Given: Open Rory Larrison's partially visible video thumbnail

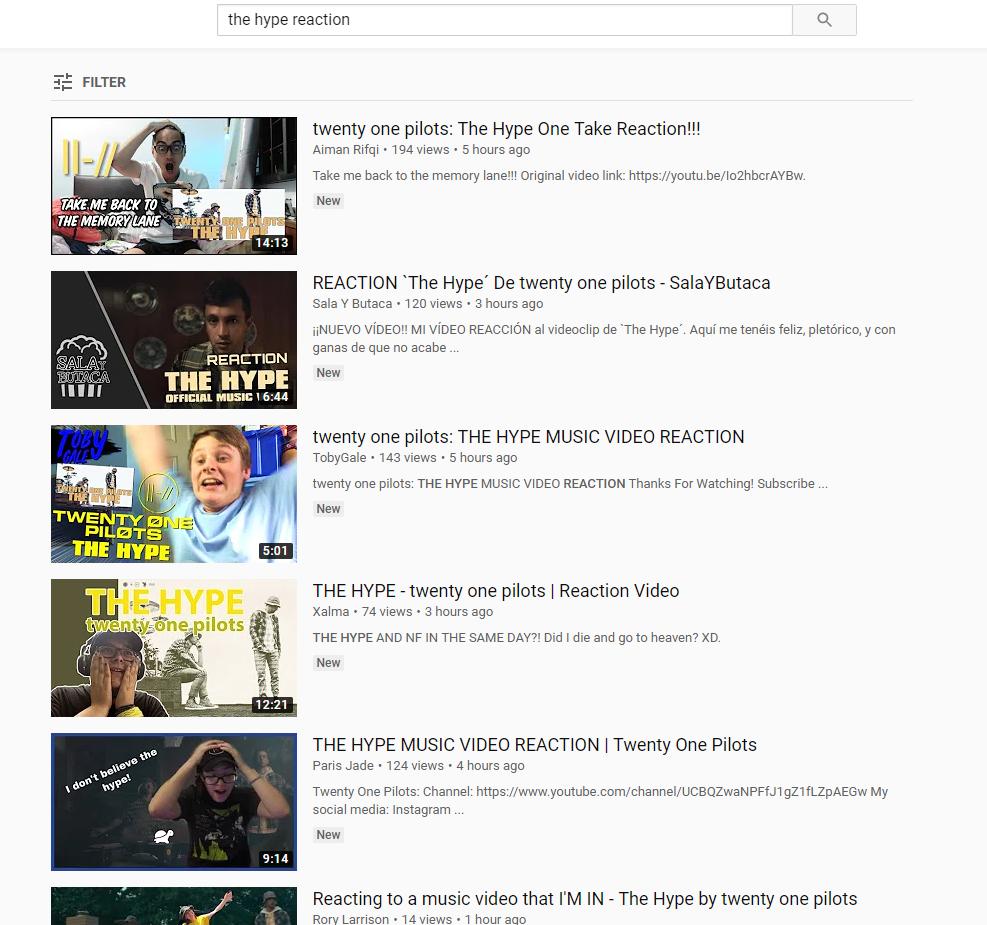Looking at the screenshot, I should pos(174,906).
